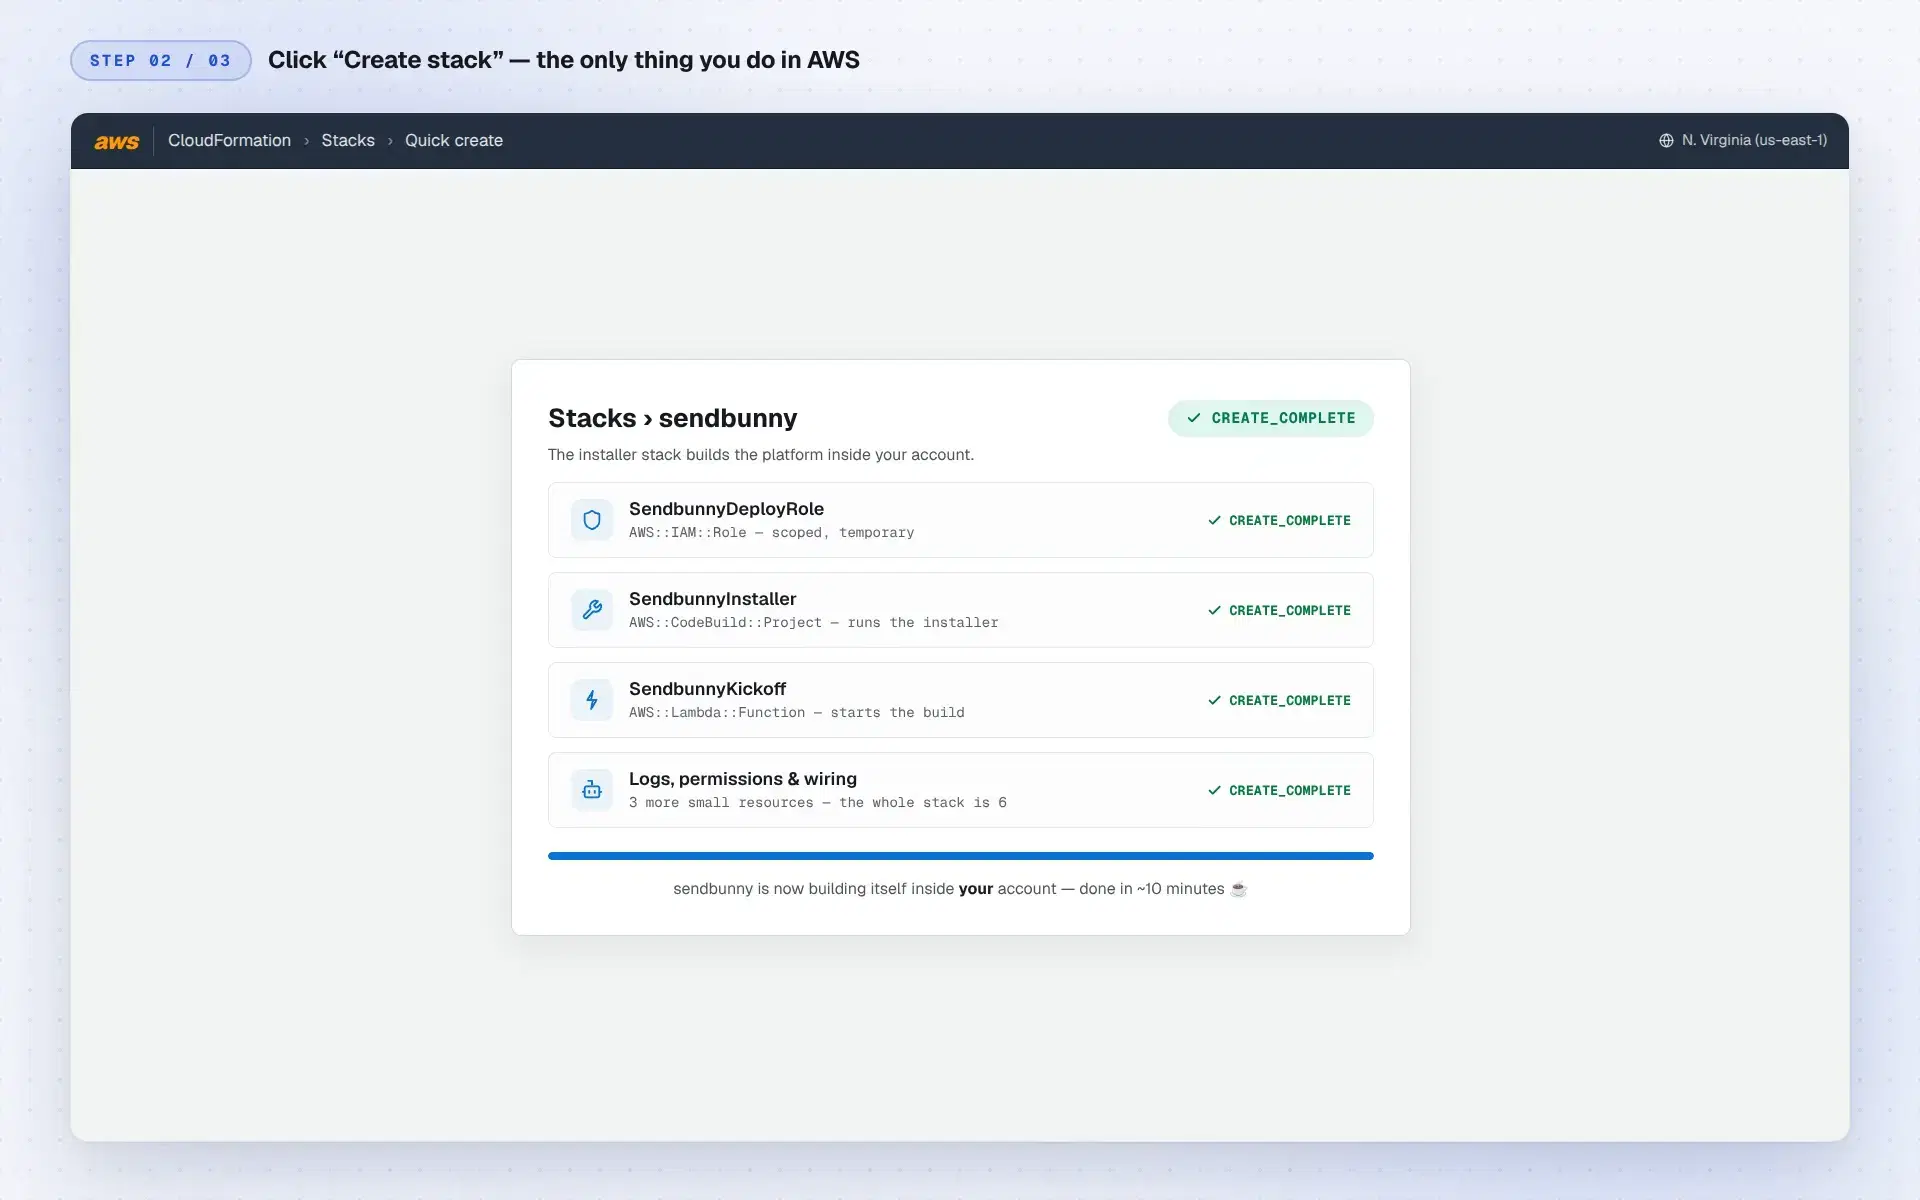1920x1200 pixels.
Task: Click CREATE_COMPLETE text on SendbunnyDeployRole row
Action: [1289, 520]
